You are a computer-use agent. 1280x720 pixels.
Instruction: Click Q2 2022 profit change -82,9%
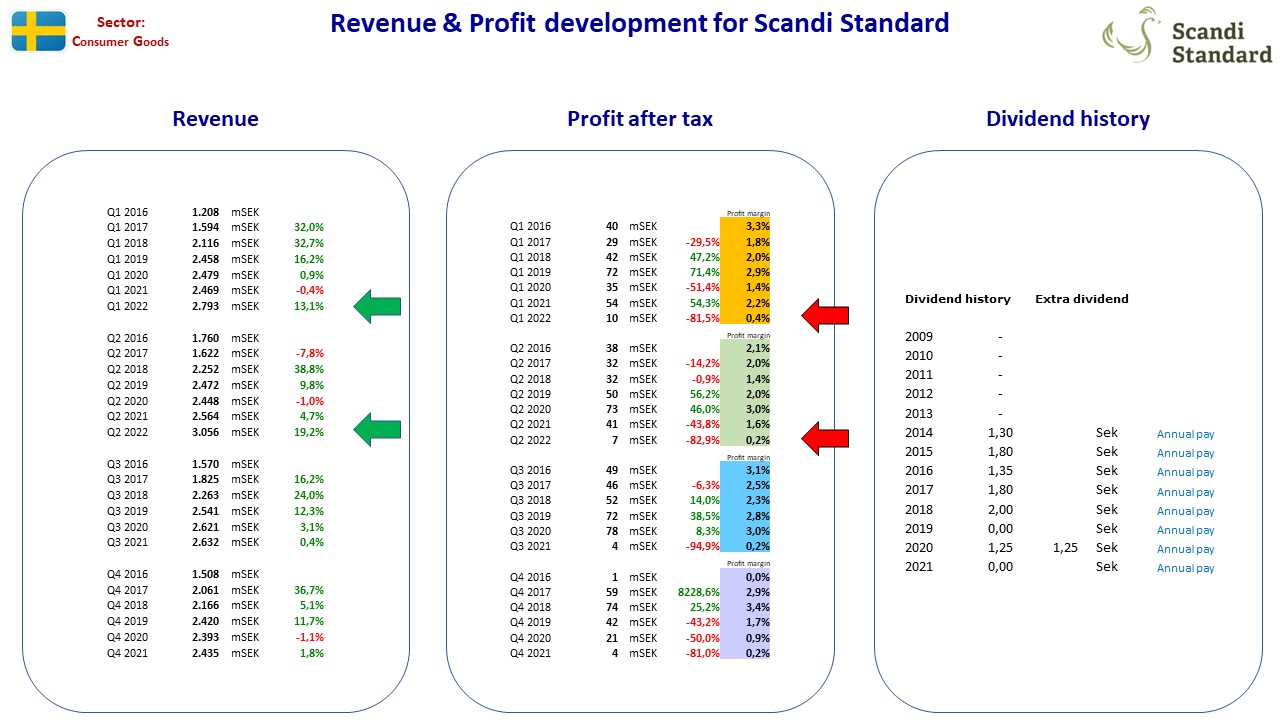pos(702,440)
